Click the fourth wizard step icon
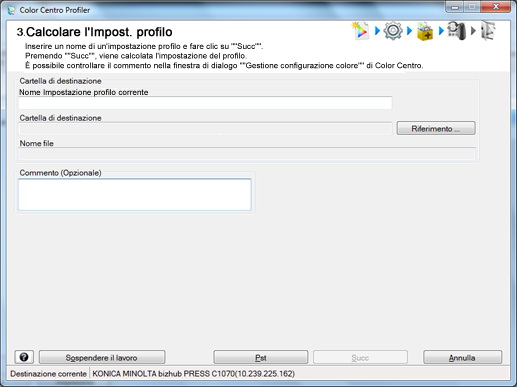The width and height of the screenshot is (517, 387). (x=456, y=31)
